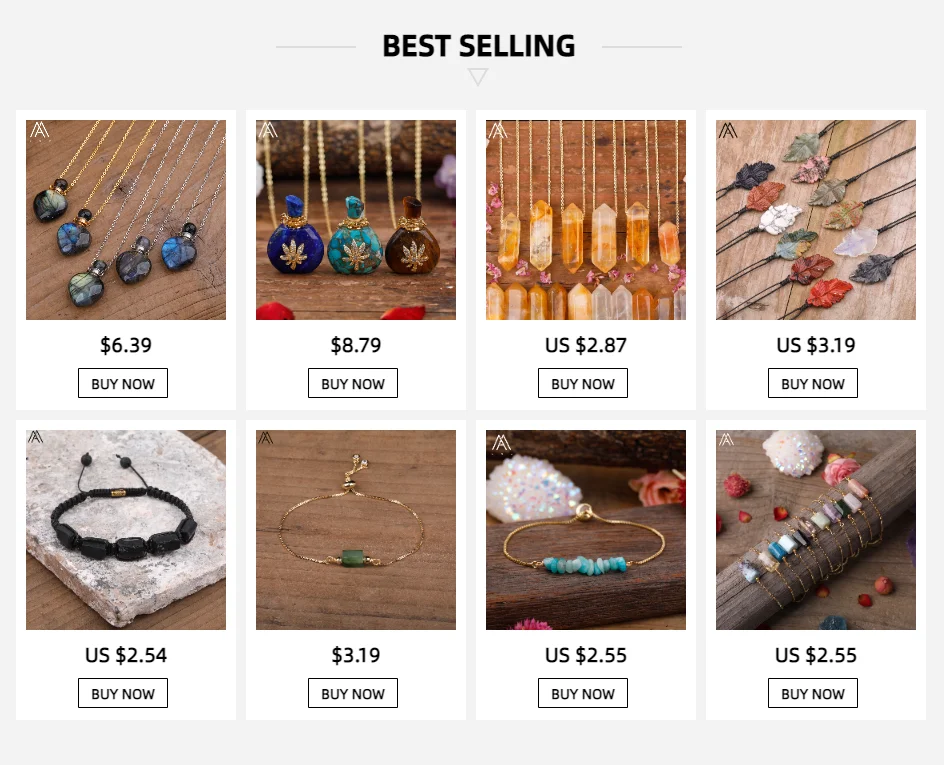Image resolution: width=944 pixels, height=765 pixels.
Task: Open the leaf-charm perfume bottle necklace image
Action: (356, 220)
